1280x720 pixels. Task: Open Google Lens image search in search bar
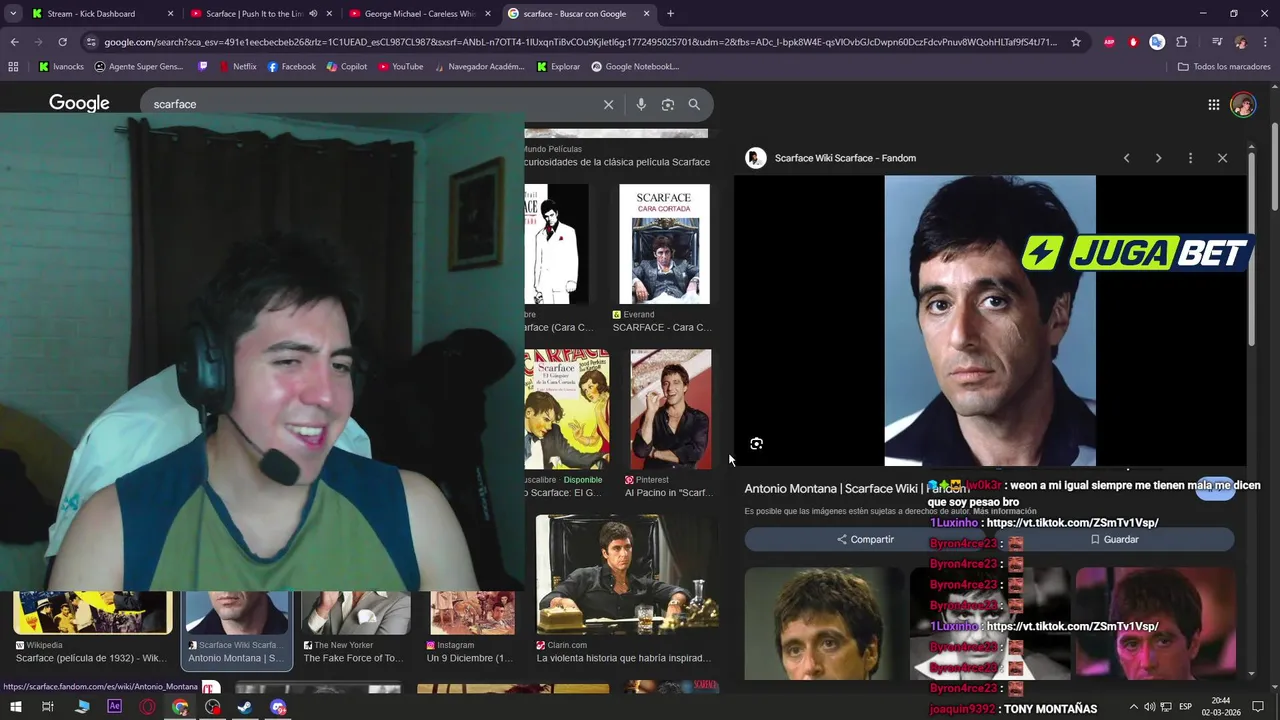click(x=667, y=104)
